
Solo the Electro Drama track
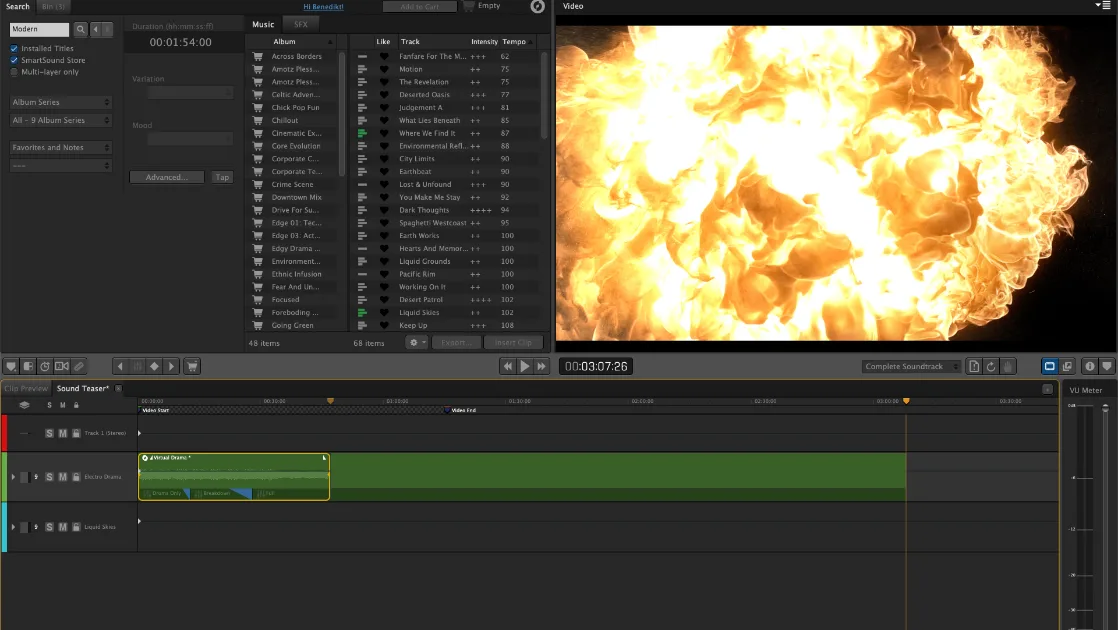click(x=49, y=477)
